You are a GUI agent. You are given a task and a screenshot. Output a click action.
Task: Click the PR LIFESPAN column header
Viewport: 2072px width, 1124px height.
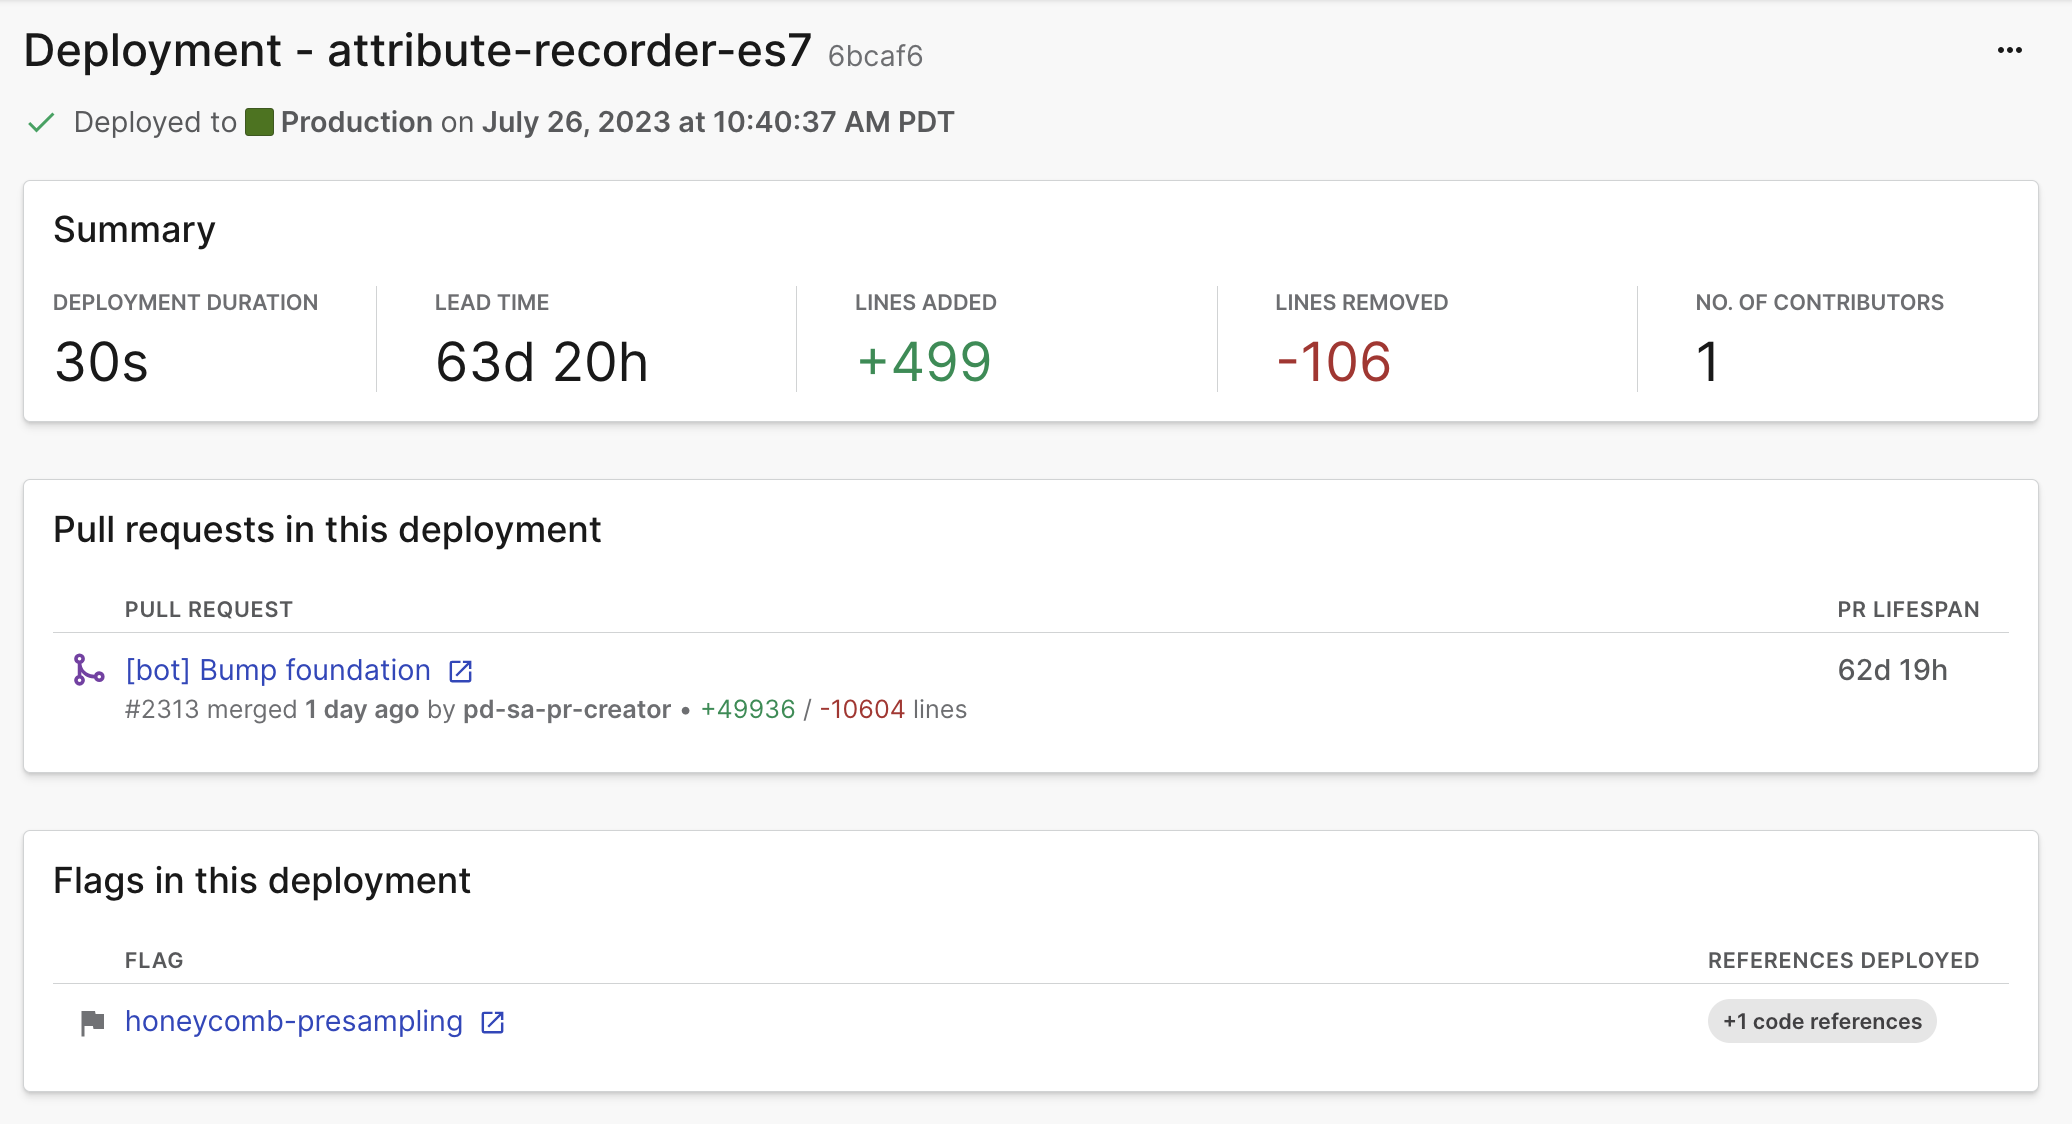pos(1907,610)
